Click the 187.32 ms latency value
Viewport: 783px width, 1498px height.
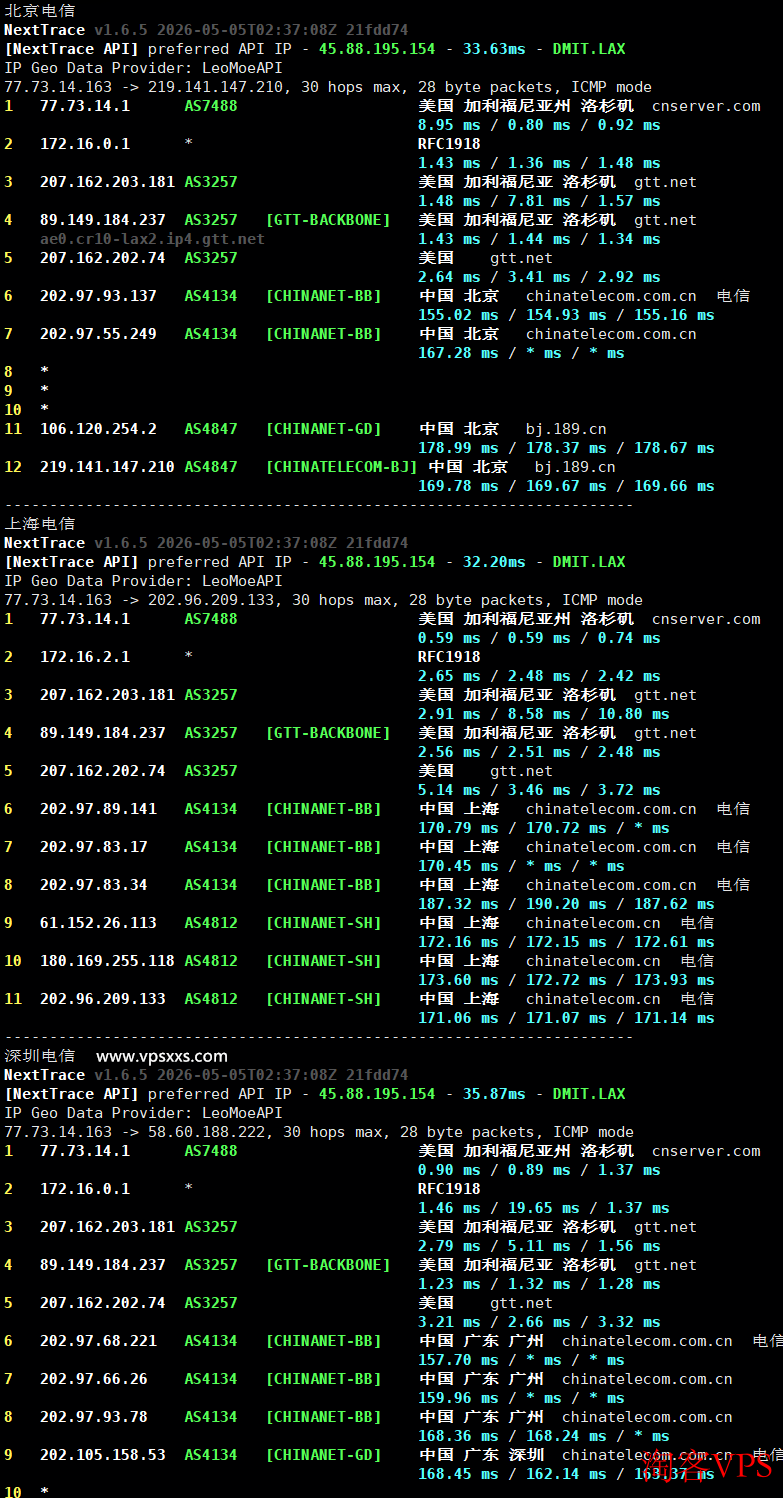[458, 903]
